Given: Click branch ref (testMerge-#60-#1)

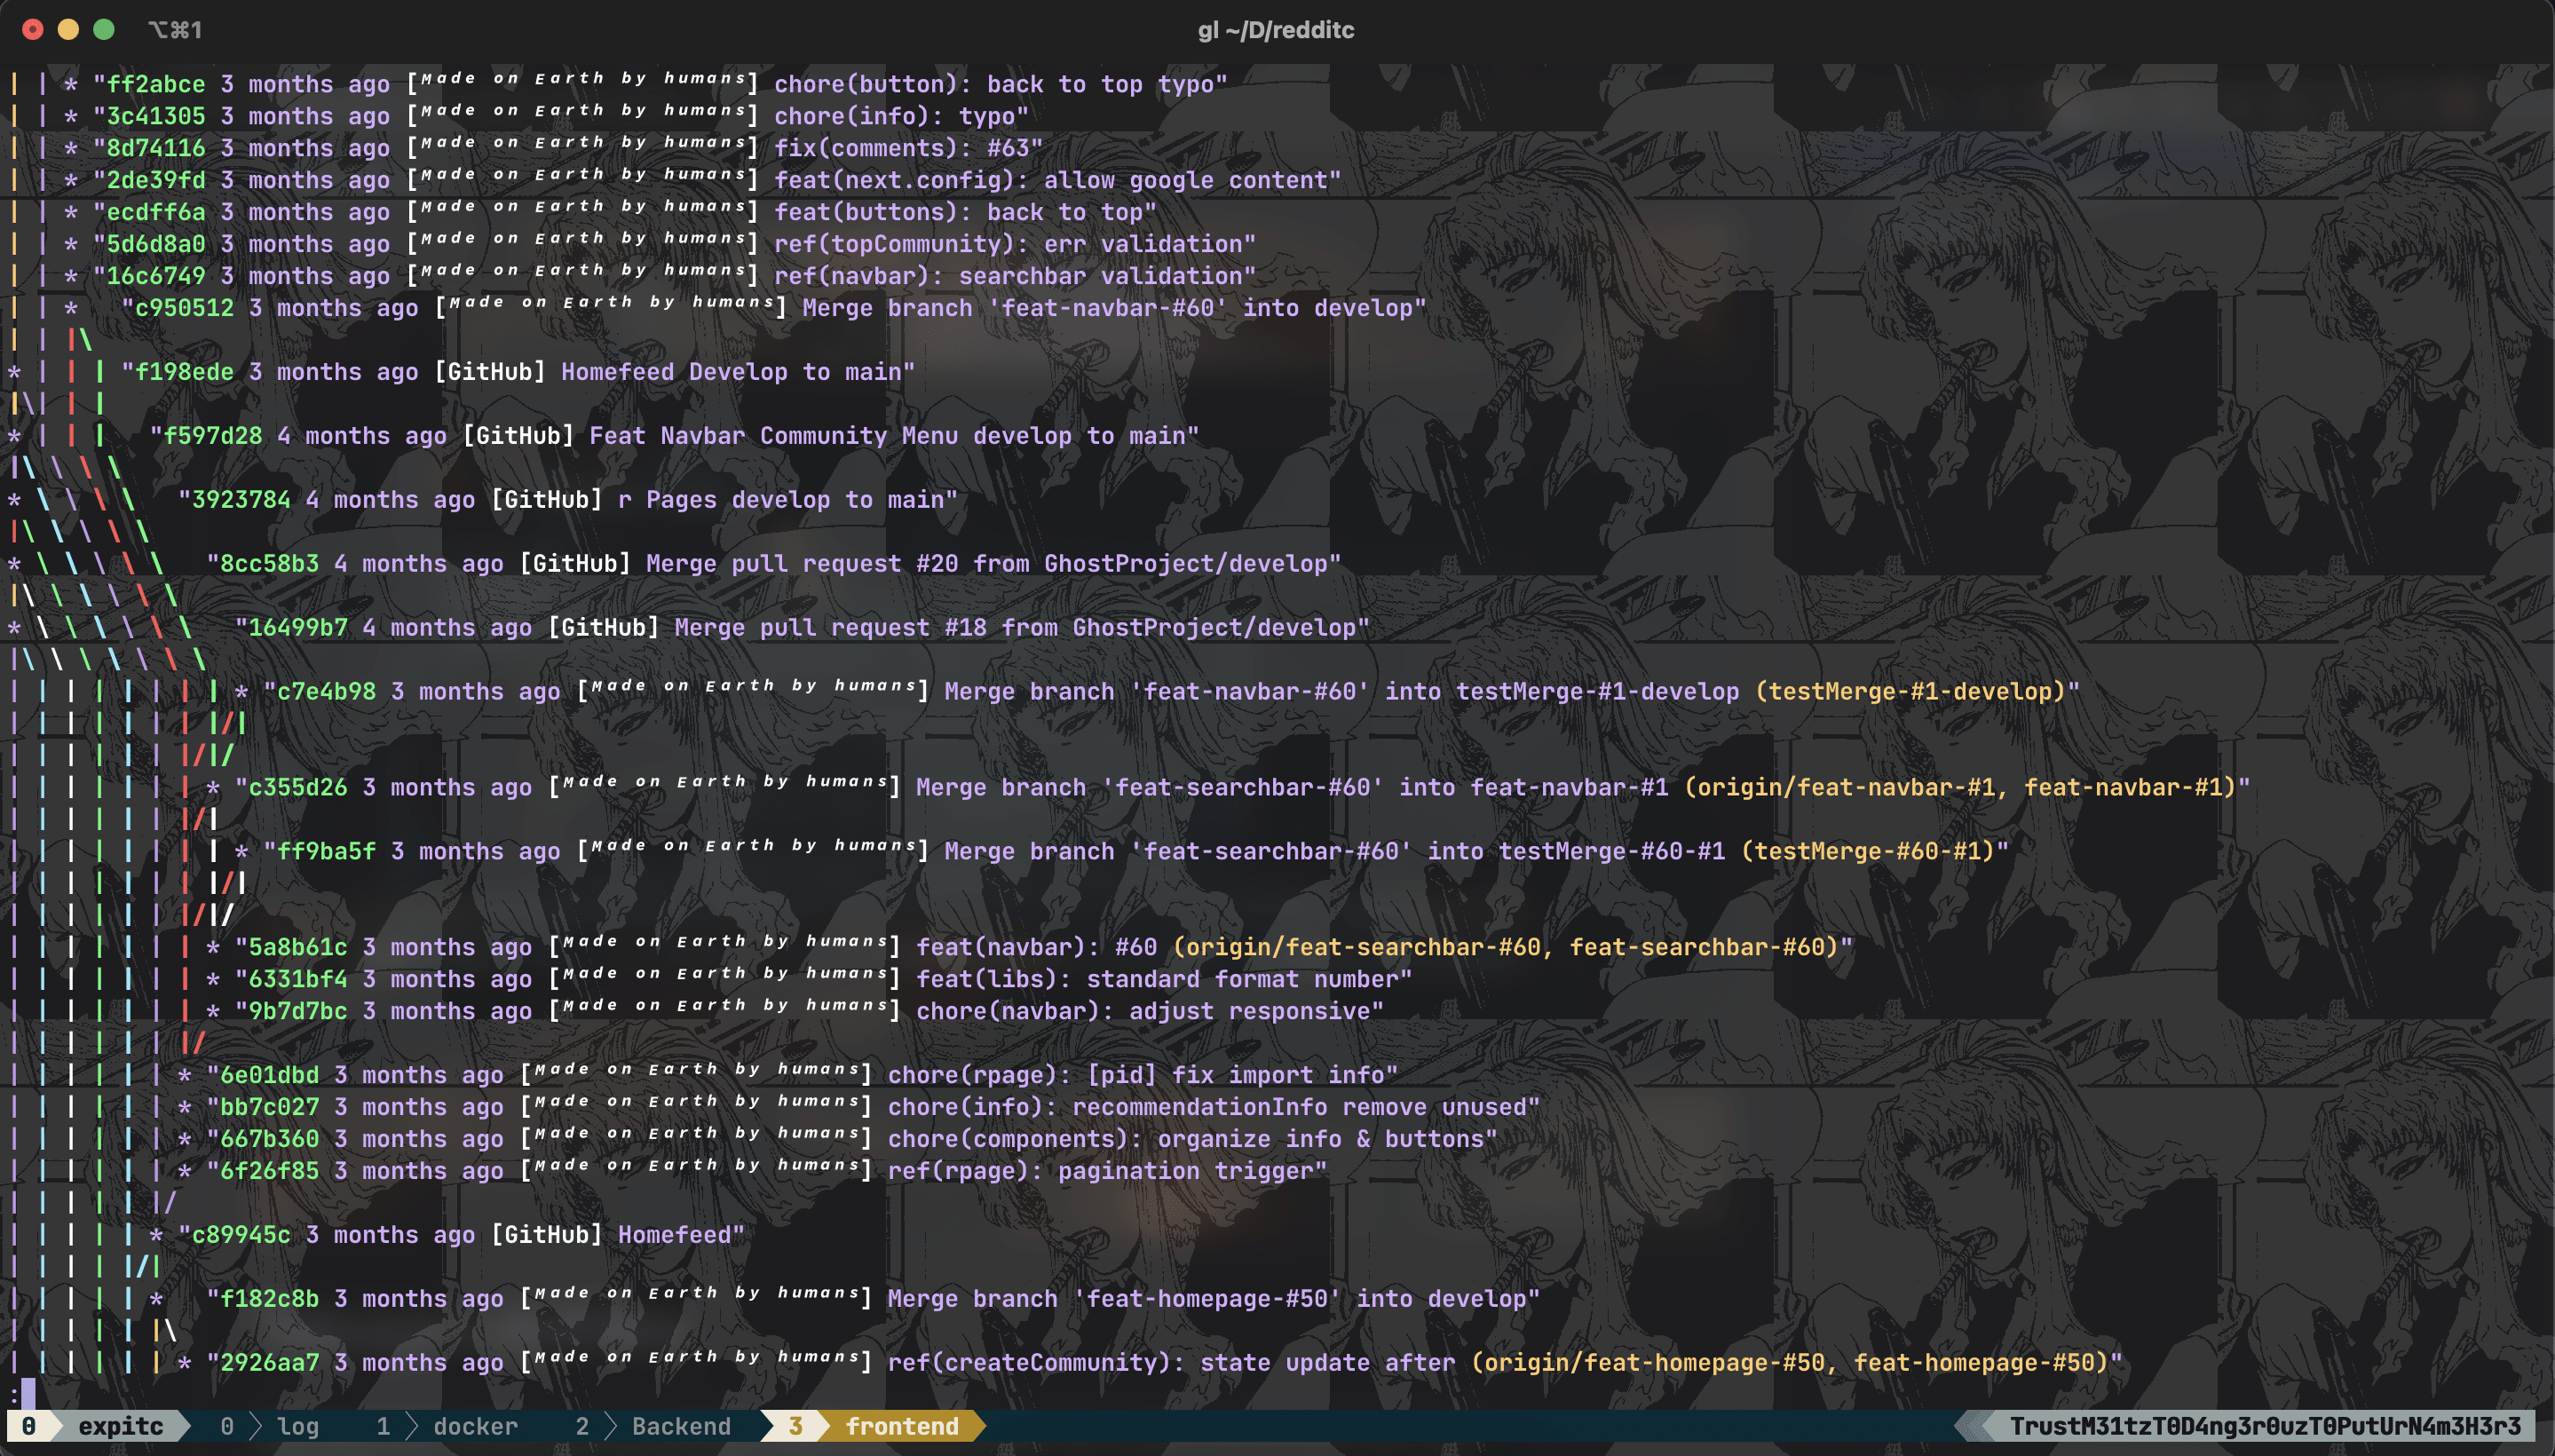Looking at the screenshot, I should coord(1867,852).
